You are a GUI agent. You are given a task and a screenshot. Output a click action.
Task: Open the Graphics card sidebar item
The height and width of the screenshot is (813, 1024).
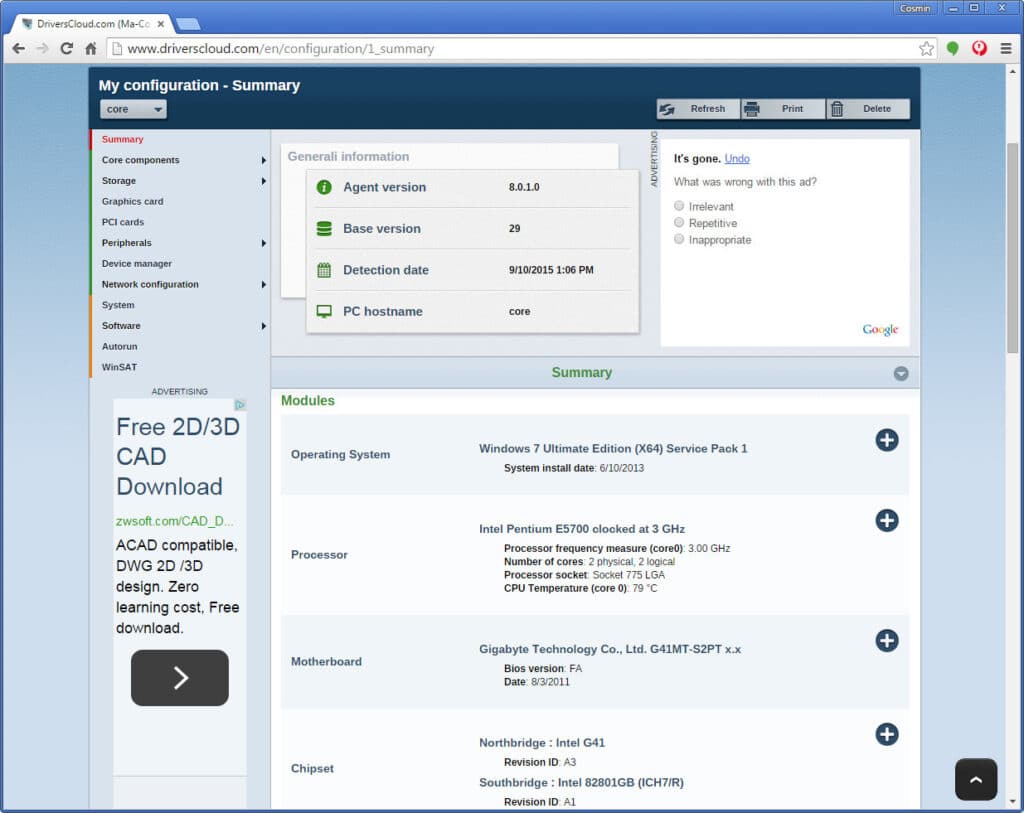point(133,201)
